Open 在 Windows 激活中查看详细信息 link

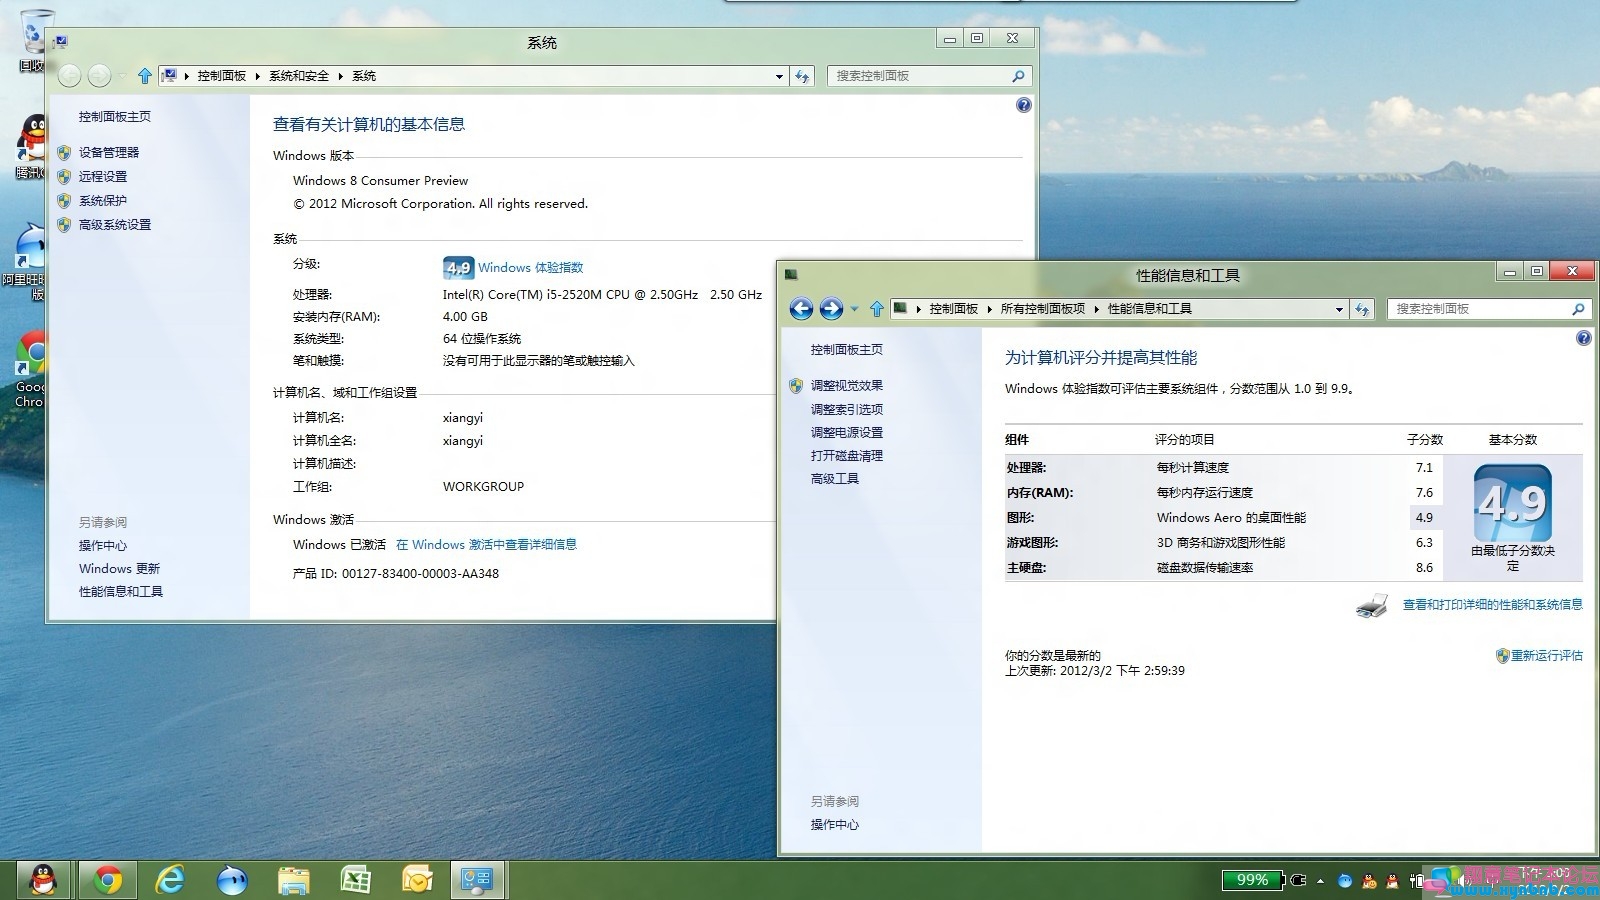point(486,545)
